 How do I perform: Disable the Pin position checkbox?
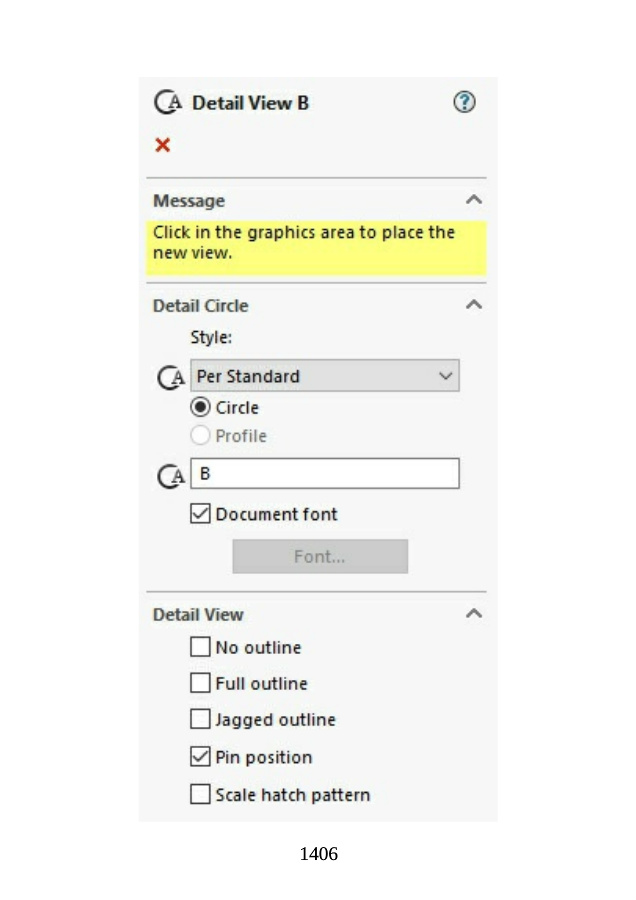coord(200,757)
